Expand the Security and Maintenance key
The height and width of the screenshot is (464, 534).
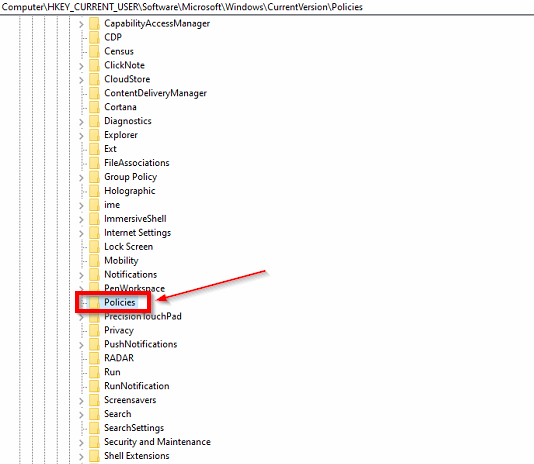point(81,443)
